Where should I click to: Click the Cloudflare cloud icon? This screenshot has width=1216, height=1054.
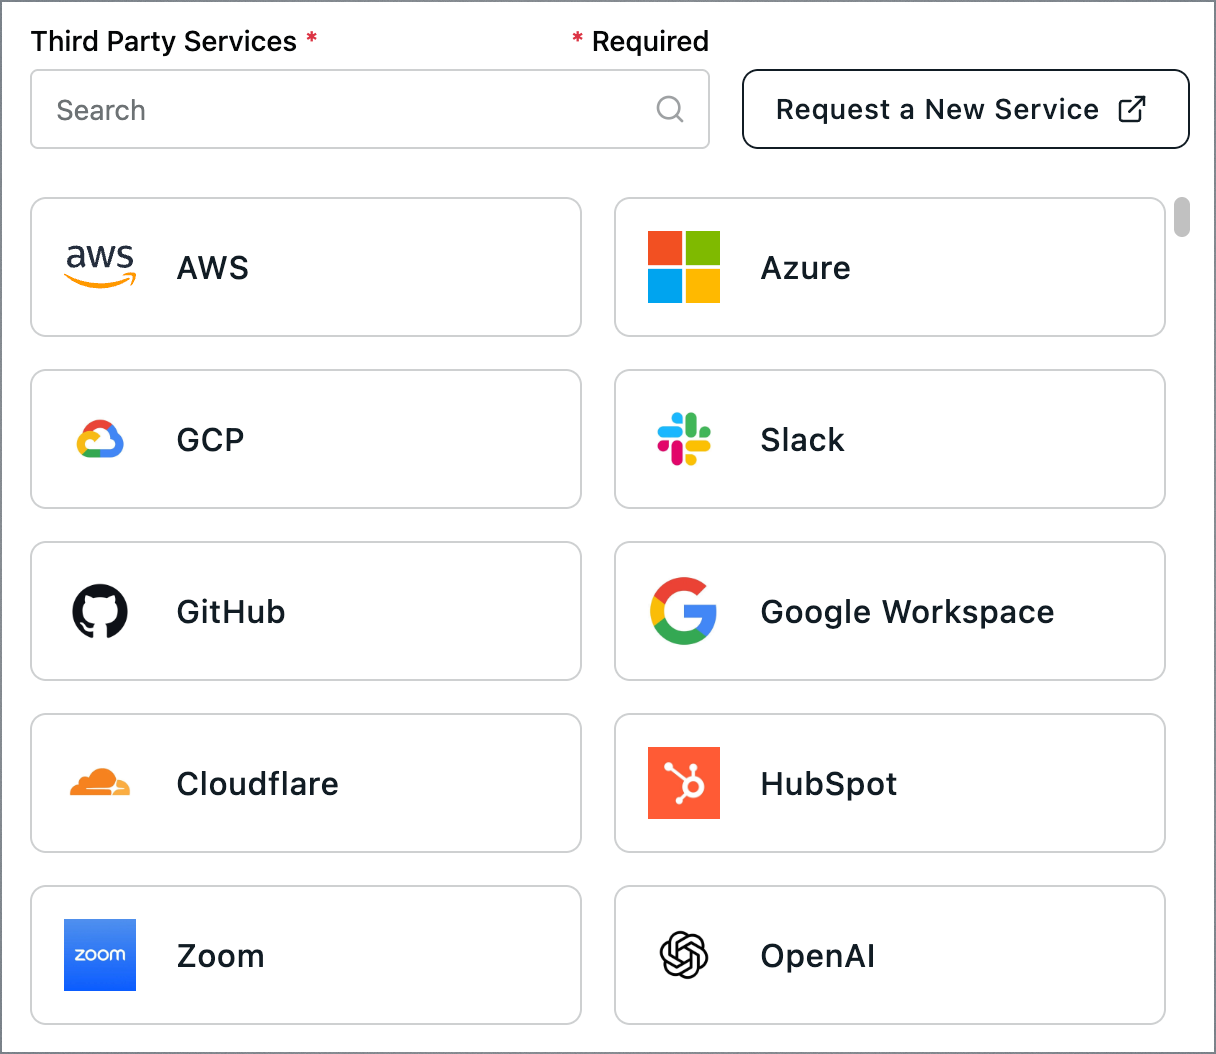point(100,783)
